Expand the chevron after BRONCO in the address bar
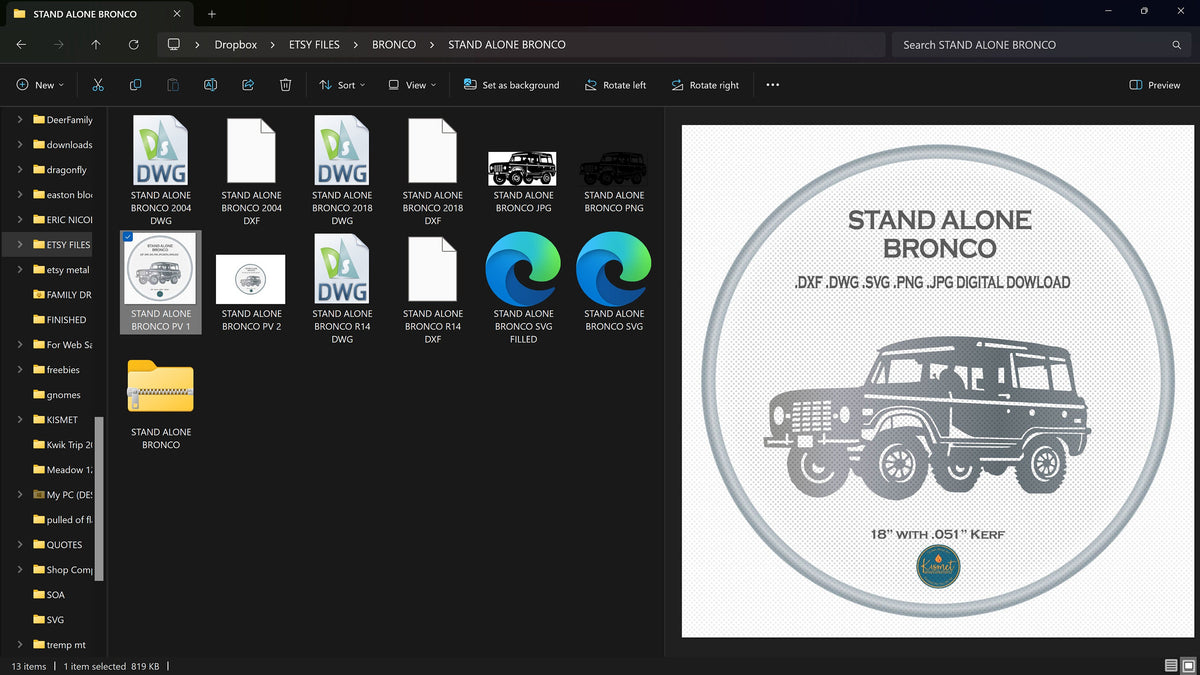 [432, 45]
